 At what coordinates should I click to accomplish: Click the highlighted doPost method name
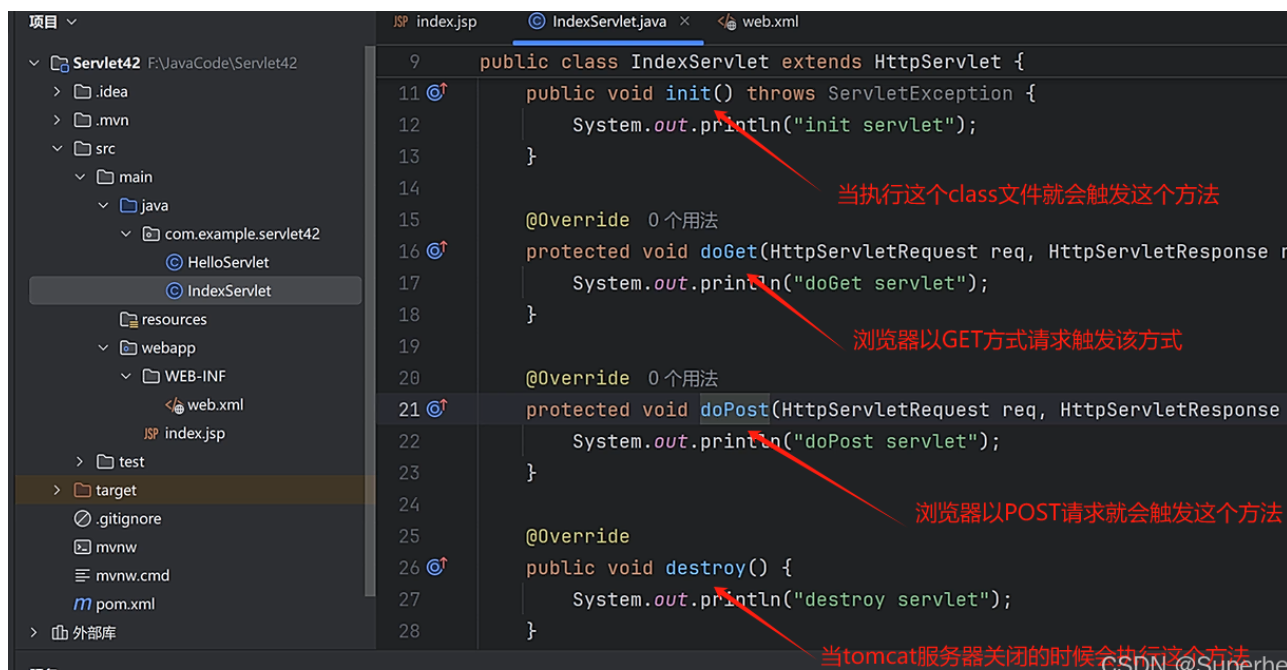point(735,410)
